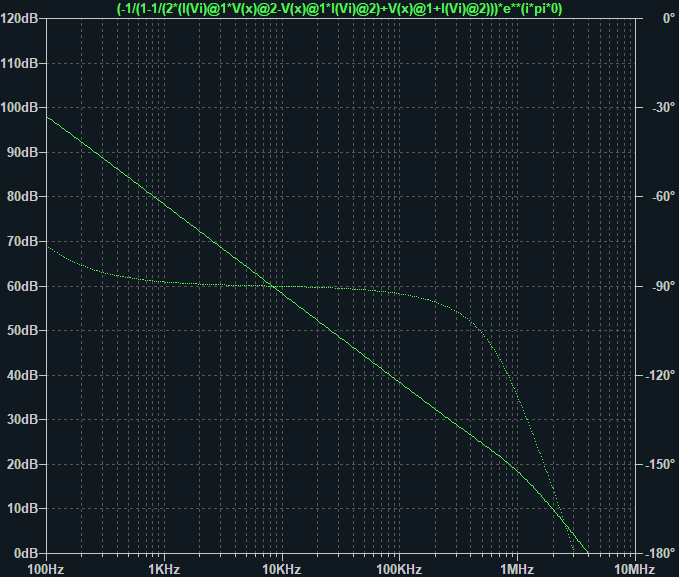Click the -90° phase axis label
The height and width of the screenshot is (577, 679).
pos(663,286)
